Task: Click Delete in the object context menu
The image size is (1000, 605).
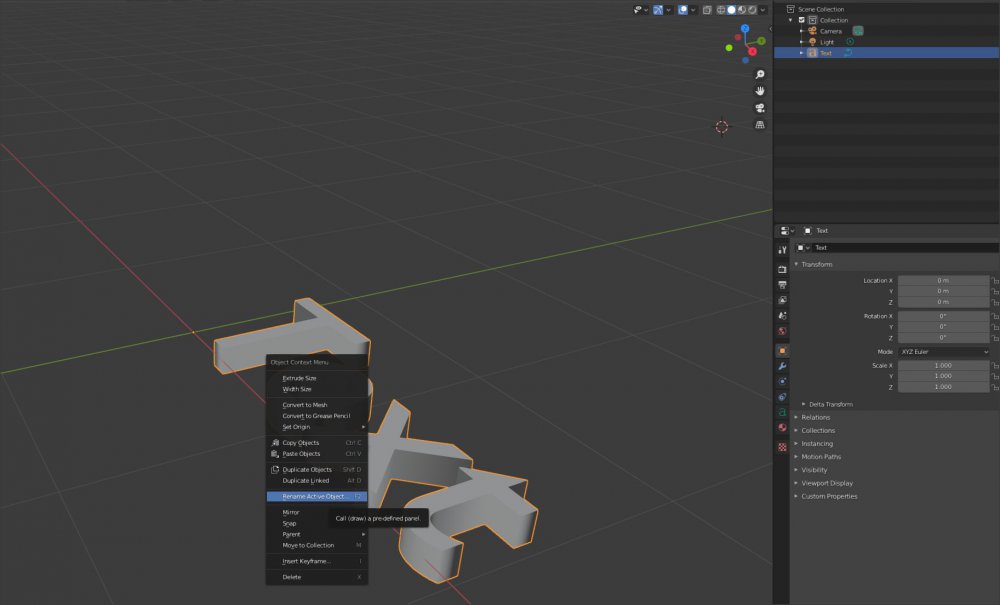Action: coord(291,577)
